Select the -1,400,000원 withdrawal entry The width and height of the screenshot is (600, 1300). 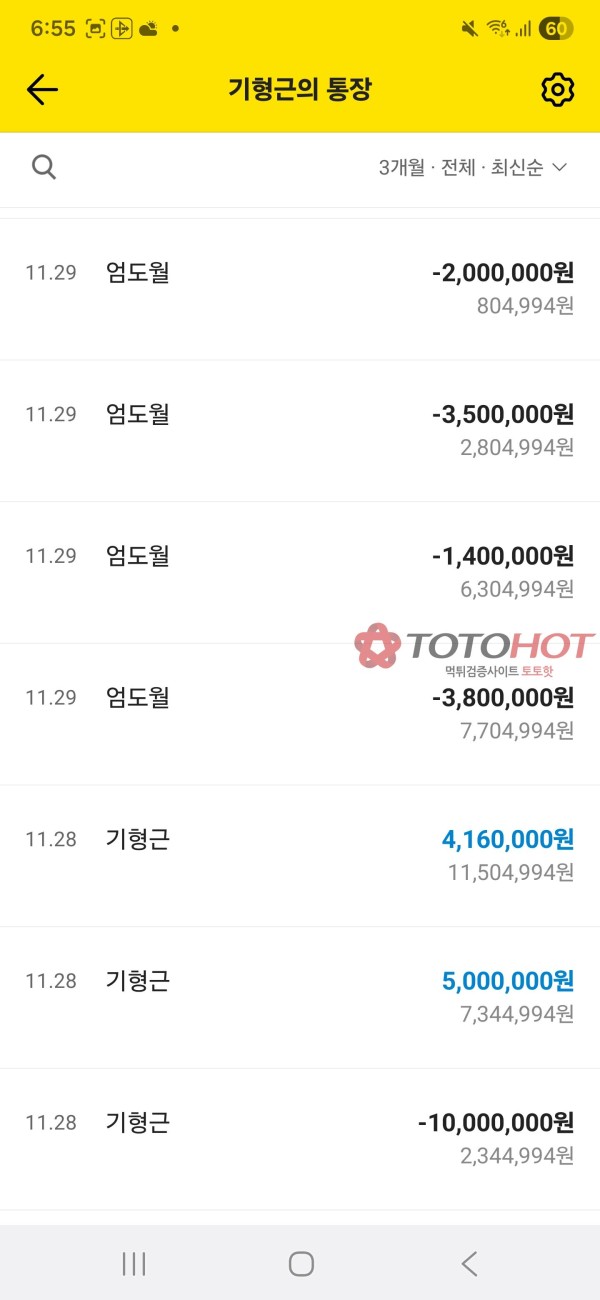(300, 572)
